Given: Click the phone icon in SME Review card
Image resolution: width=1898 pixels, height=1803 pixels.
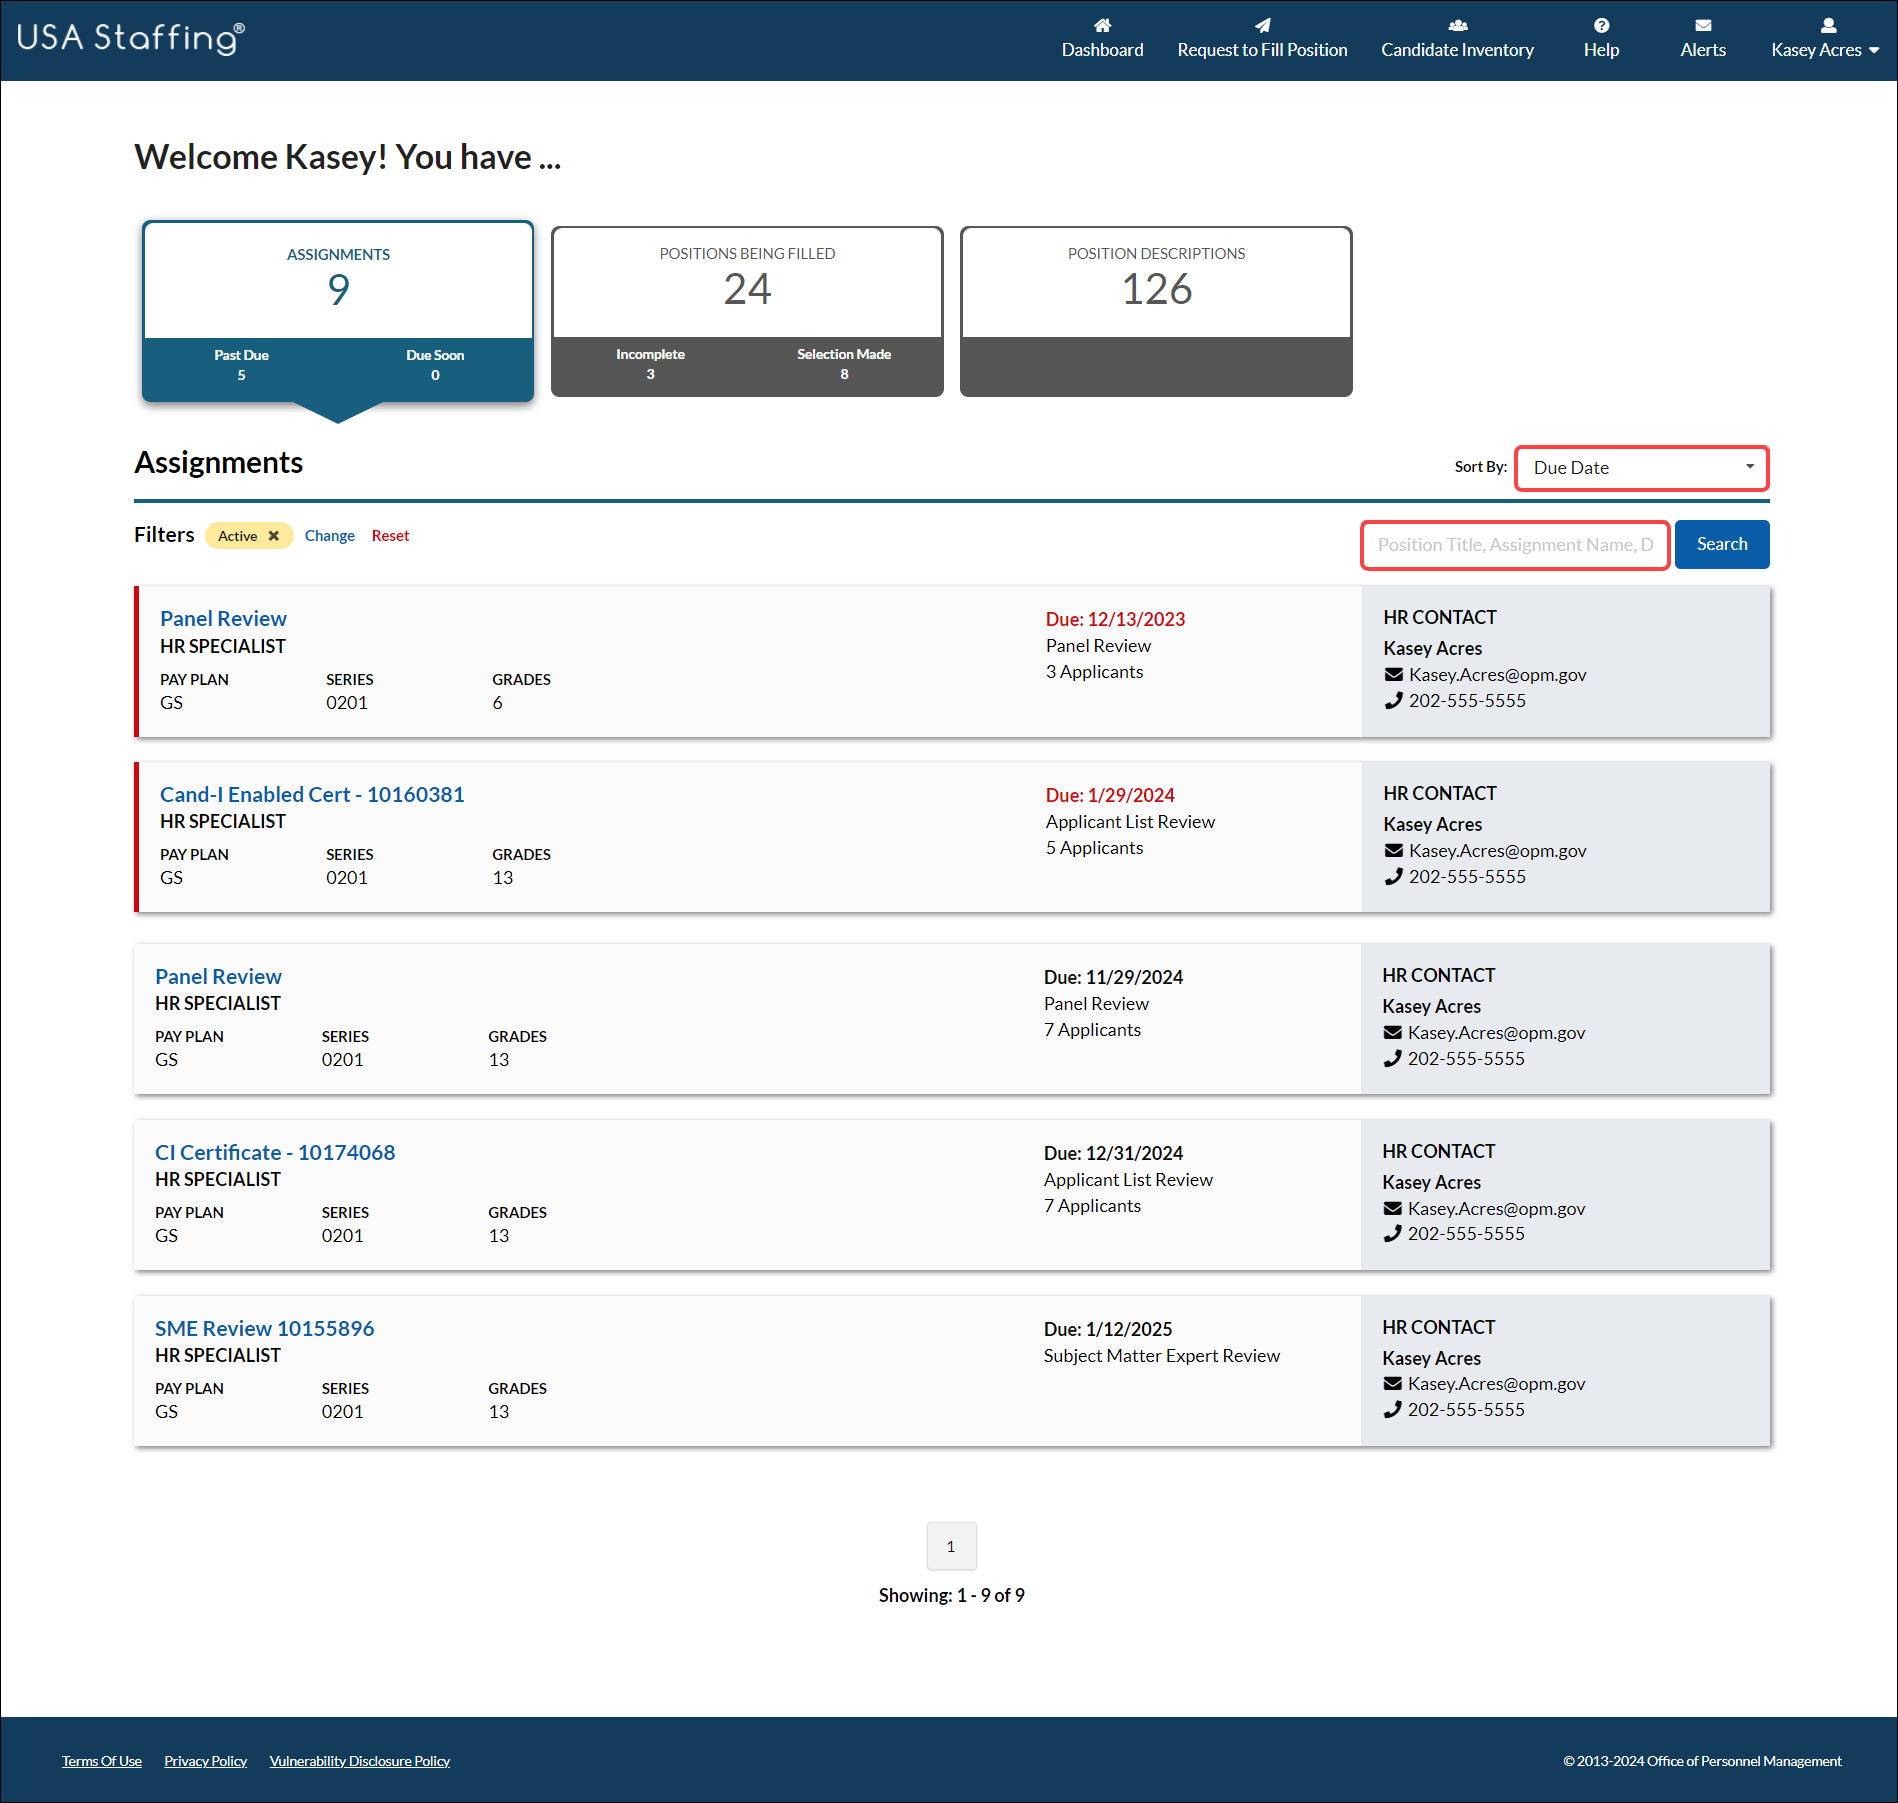Looking at the screenshot, I should [x=1393, y=1409].
